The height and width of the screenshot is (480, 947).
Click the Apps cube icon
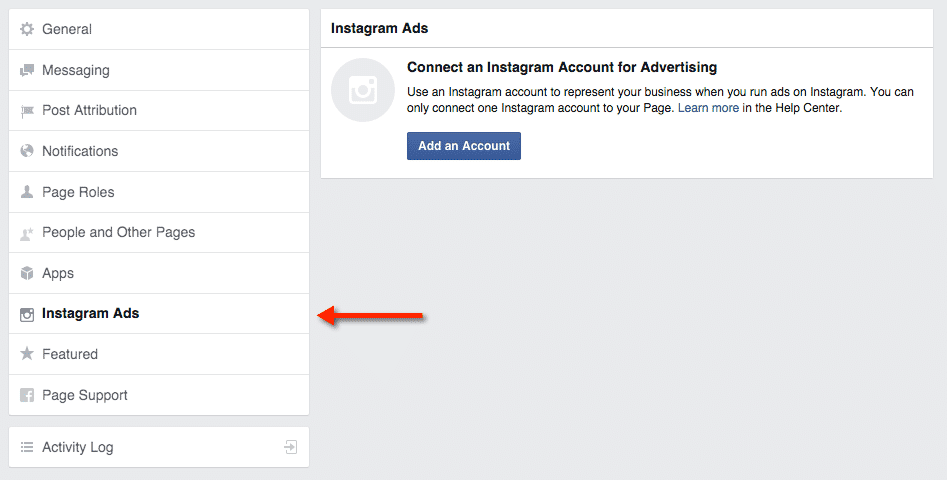[x=27, y=274]
